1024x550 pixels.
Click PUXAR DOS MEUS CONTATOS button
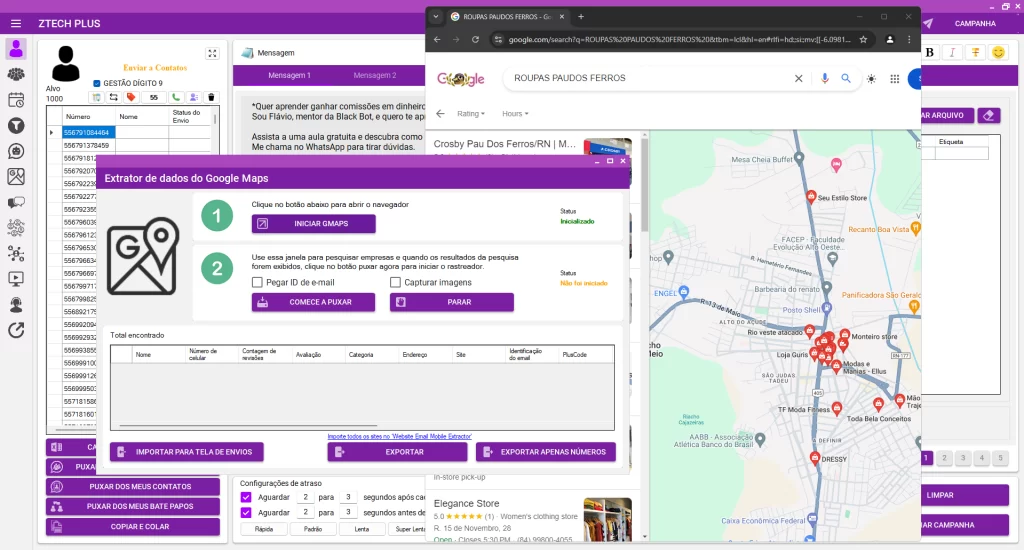pyautogui.click(x=133, y=487)
